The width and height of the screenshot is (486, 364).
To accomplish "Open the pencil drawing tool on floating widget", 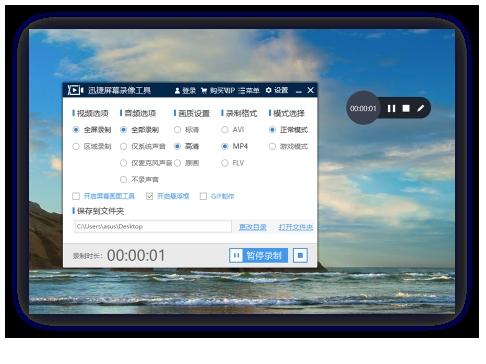I will 421,108.
